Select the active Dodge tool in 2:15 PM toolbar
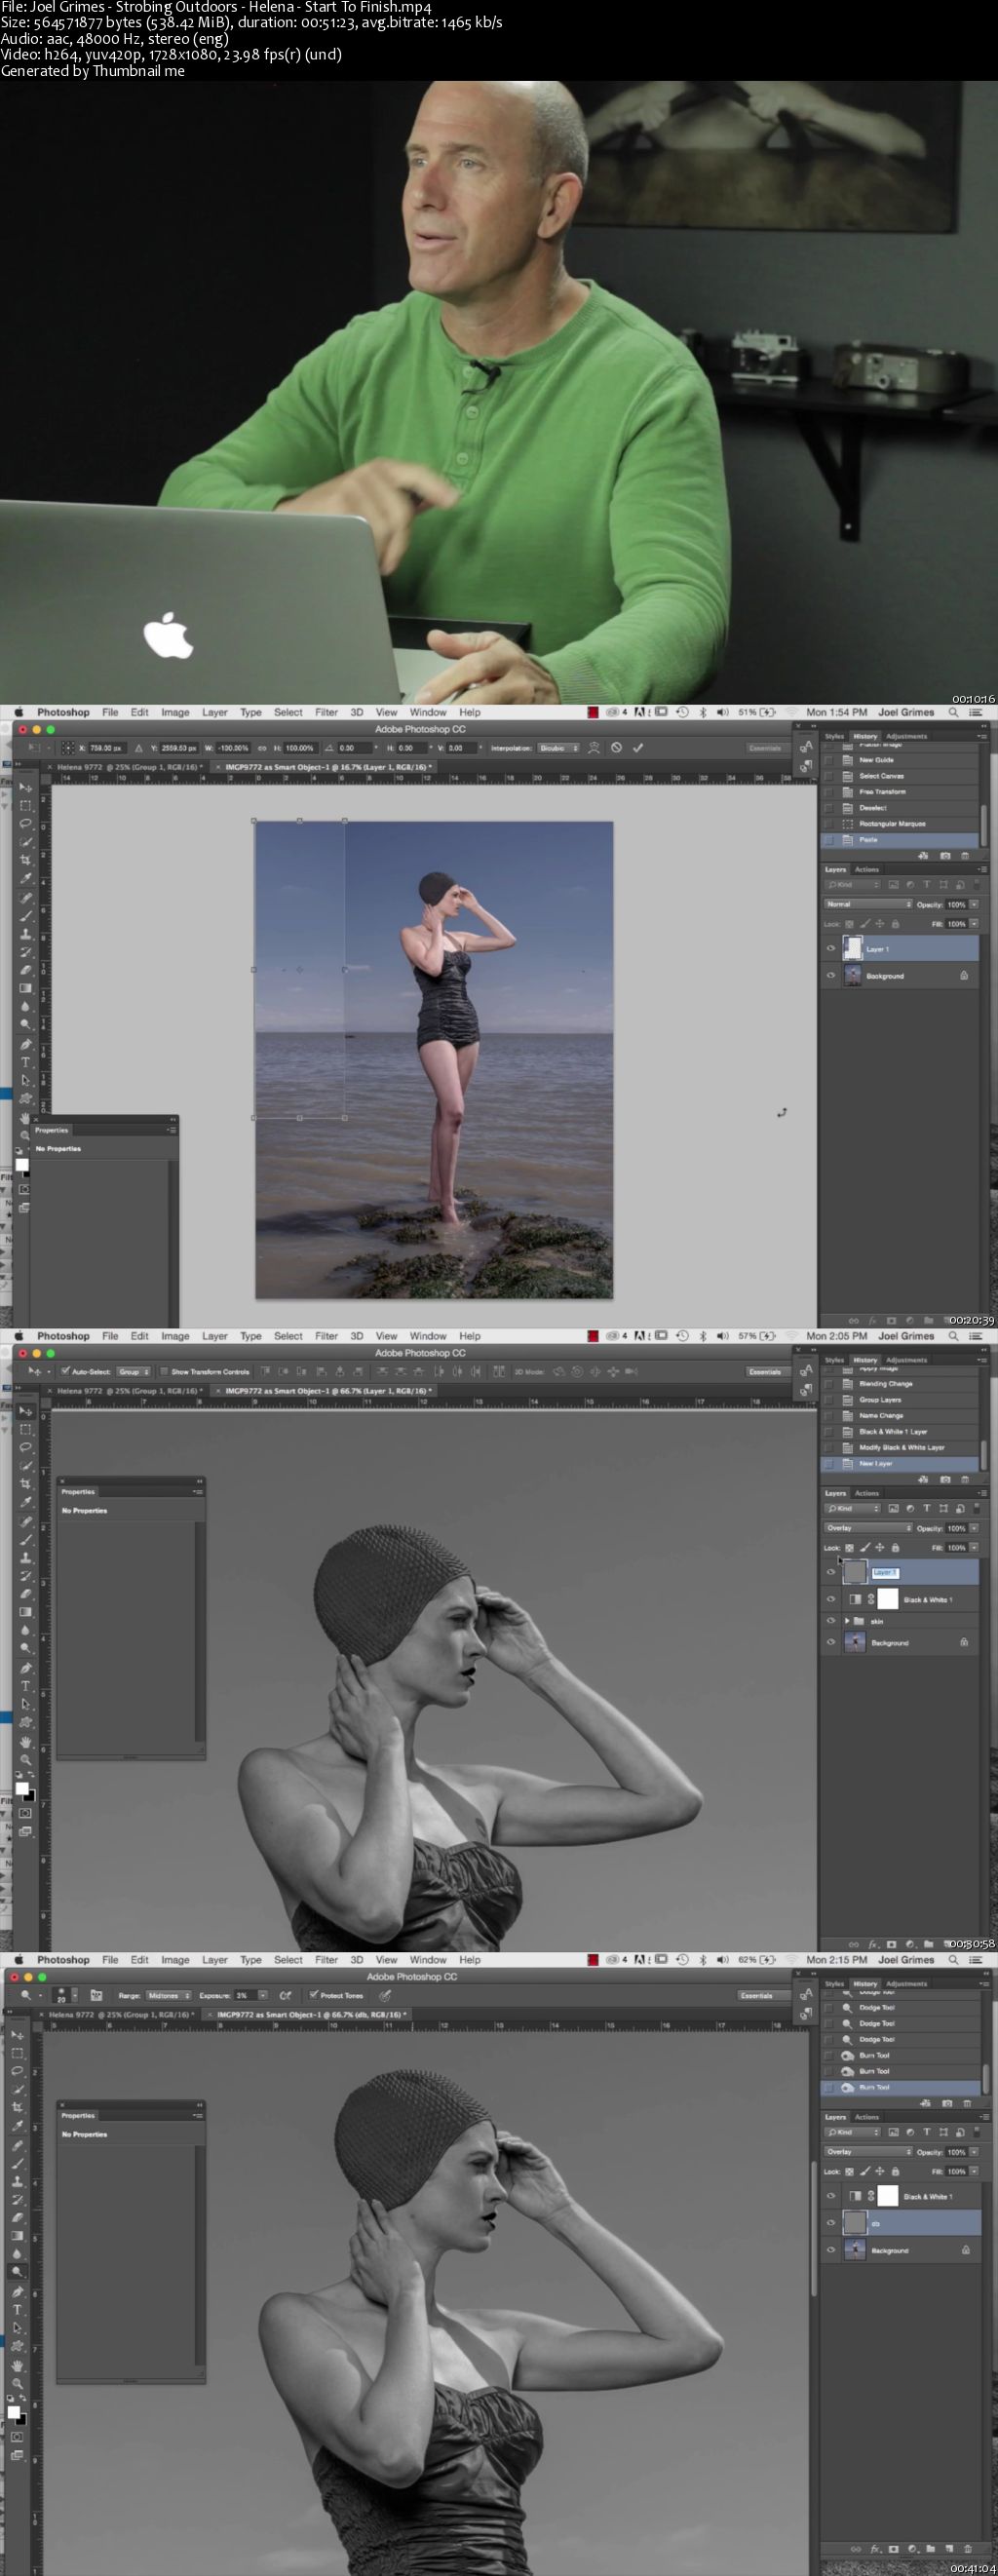Image resolution: width=998 pixels, height=2576 pixels. pyautogui.click(x=17, y=2273)
